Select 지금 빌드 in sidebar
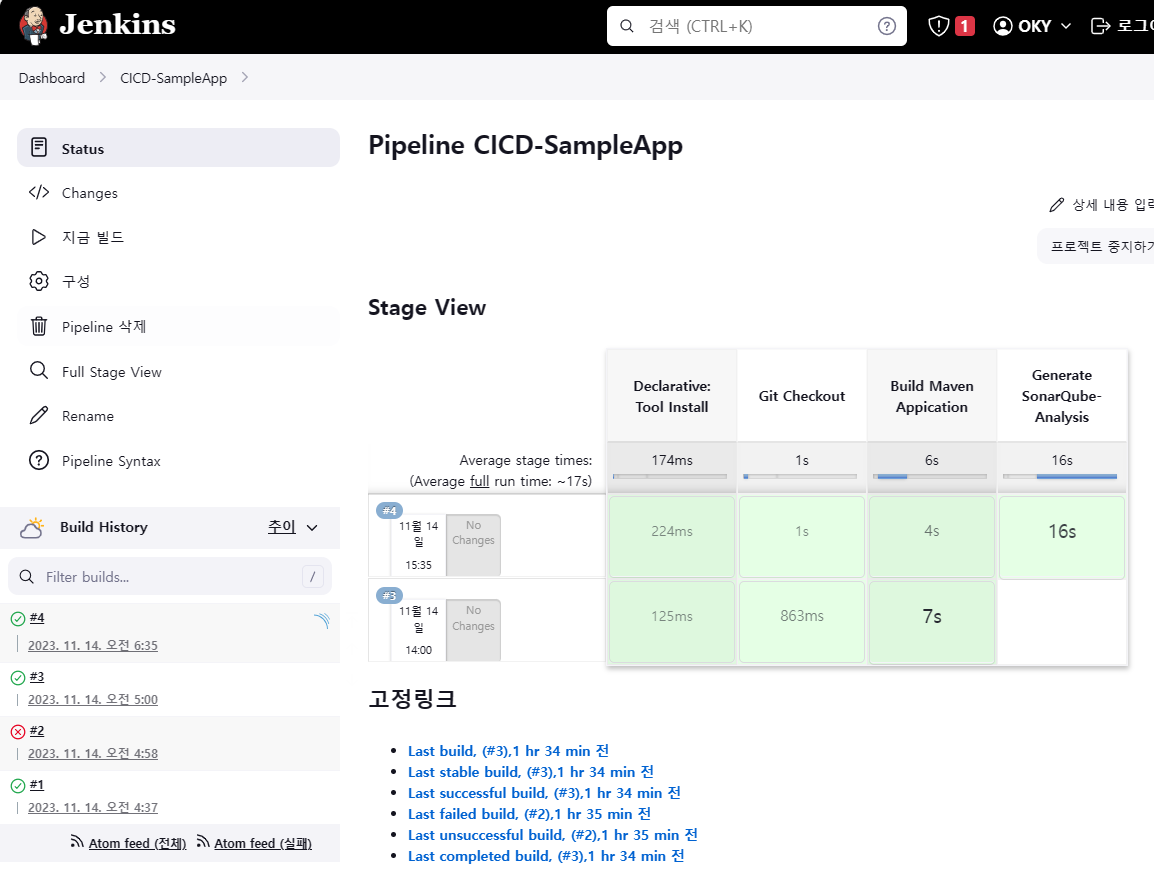The width and height of the screenshot is (1154, 888). [x=178, y=237]
